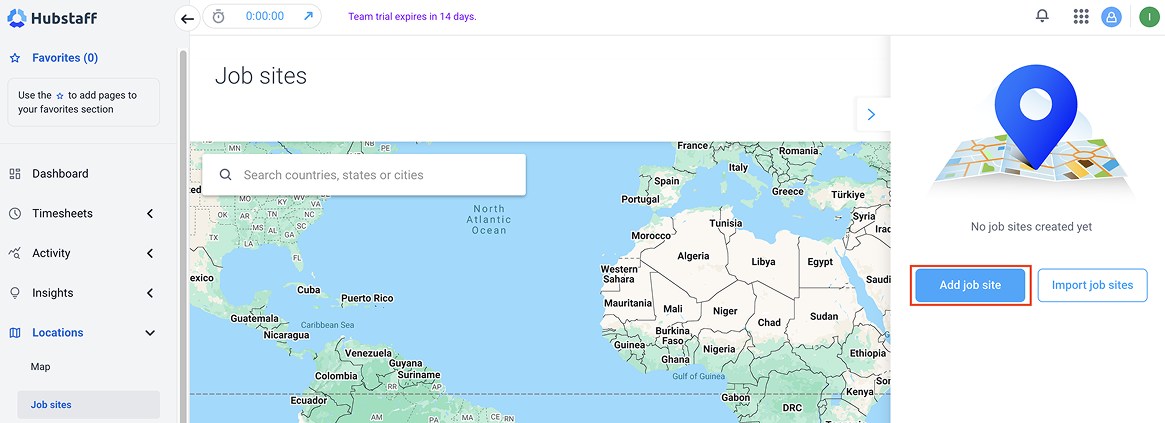Focus the search countries, states or cities field
Image resolution: width=1165 pixels, height=423 pixels.
pyautogui.click(x=375, y=175)
